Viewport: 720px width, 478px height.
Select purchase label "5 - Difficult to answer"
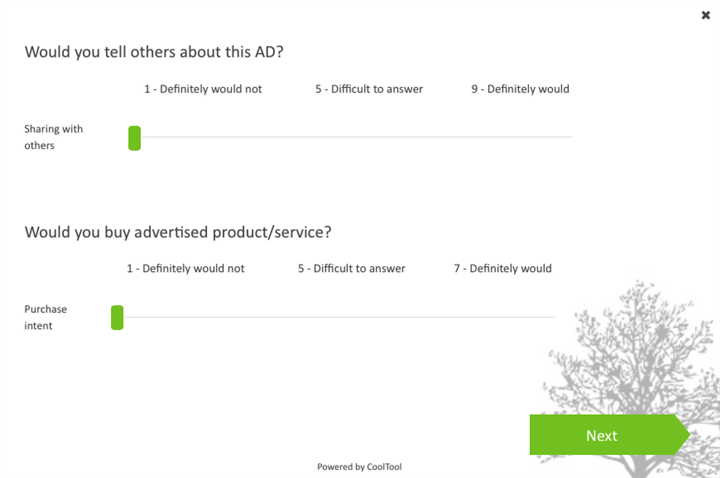(x=351, y=268)
